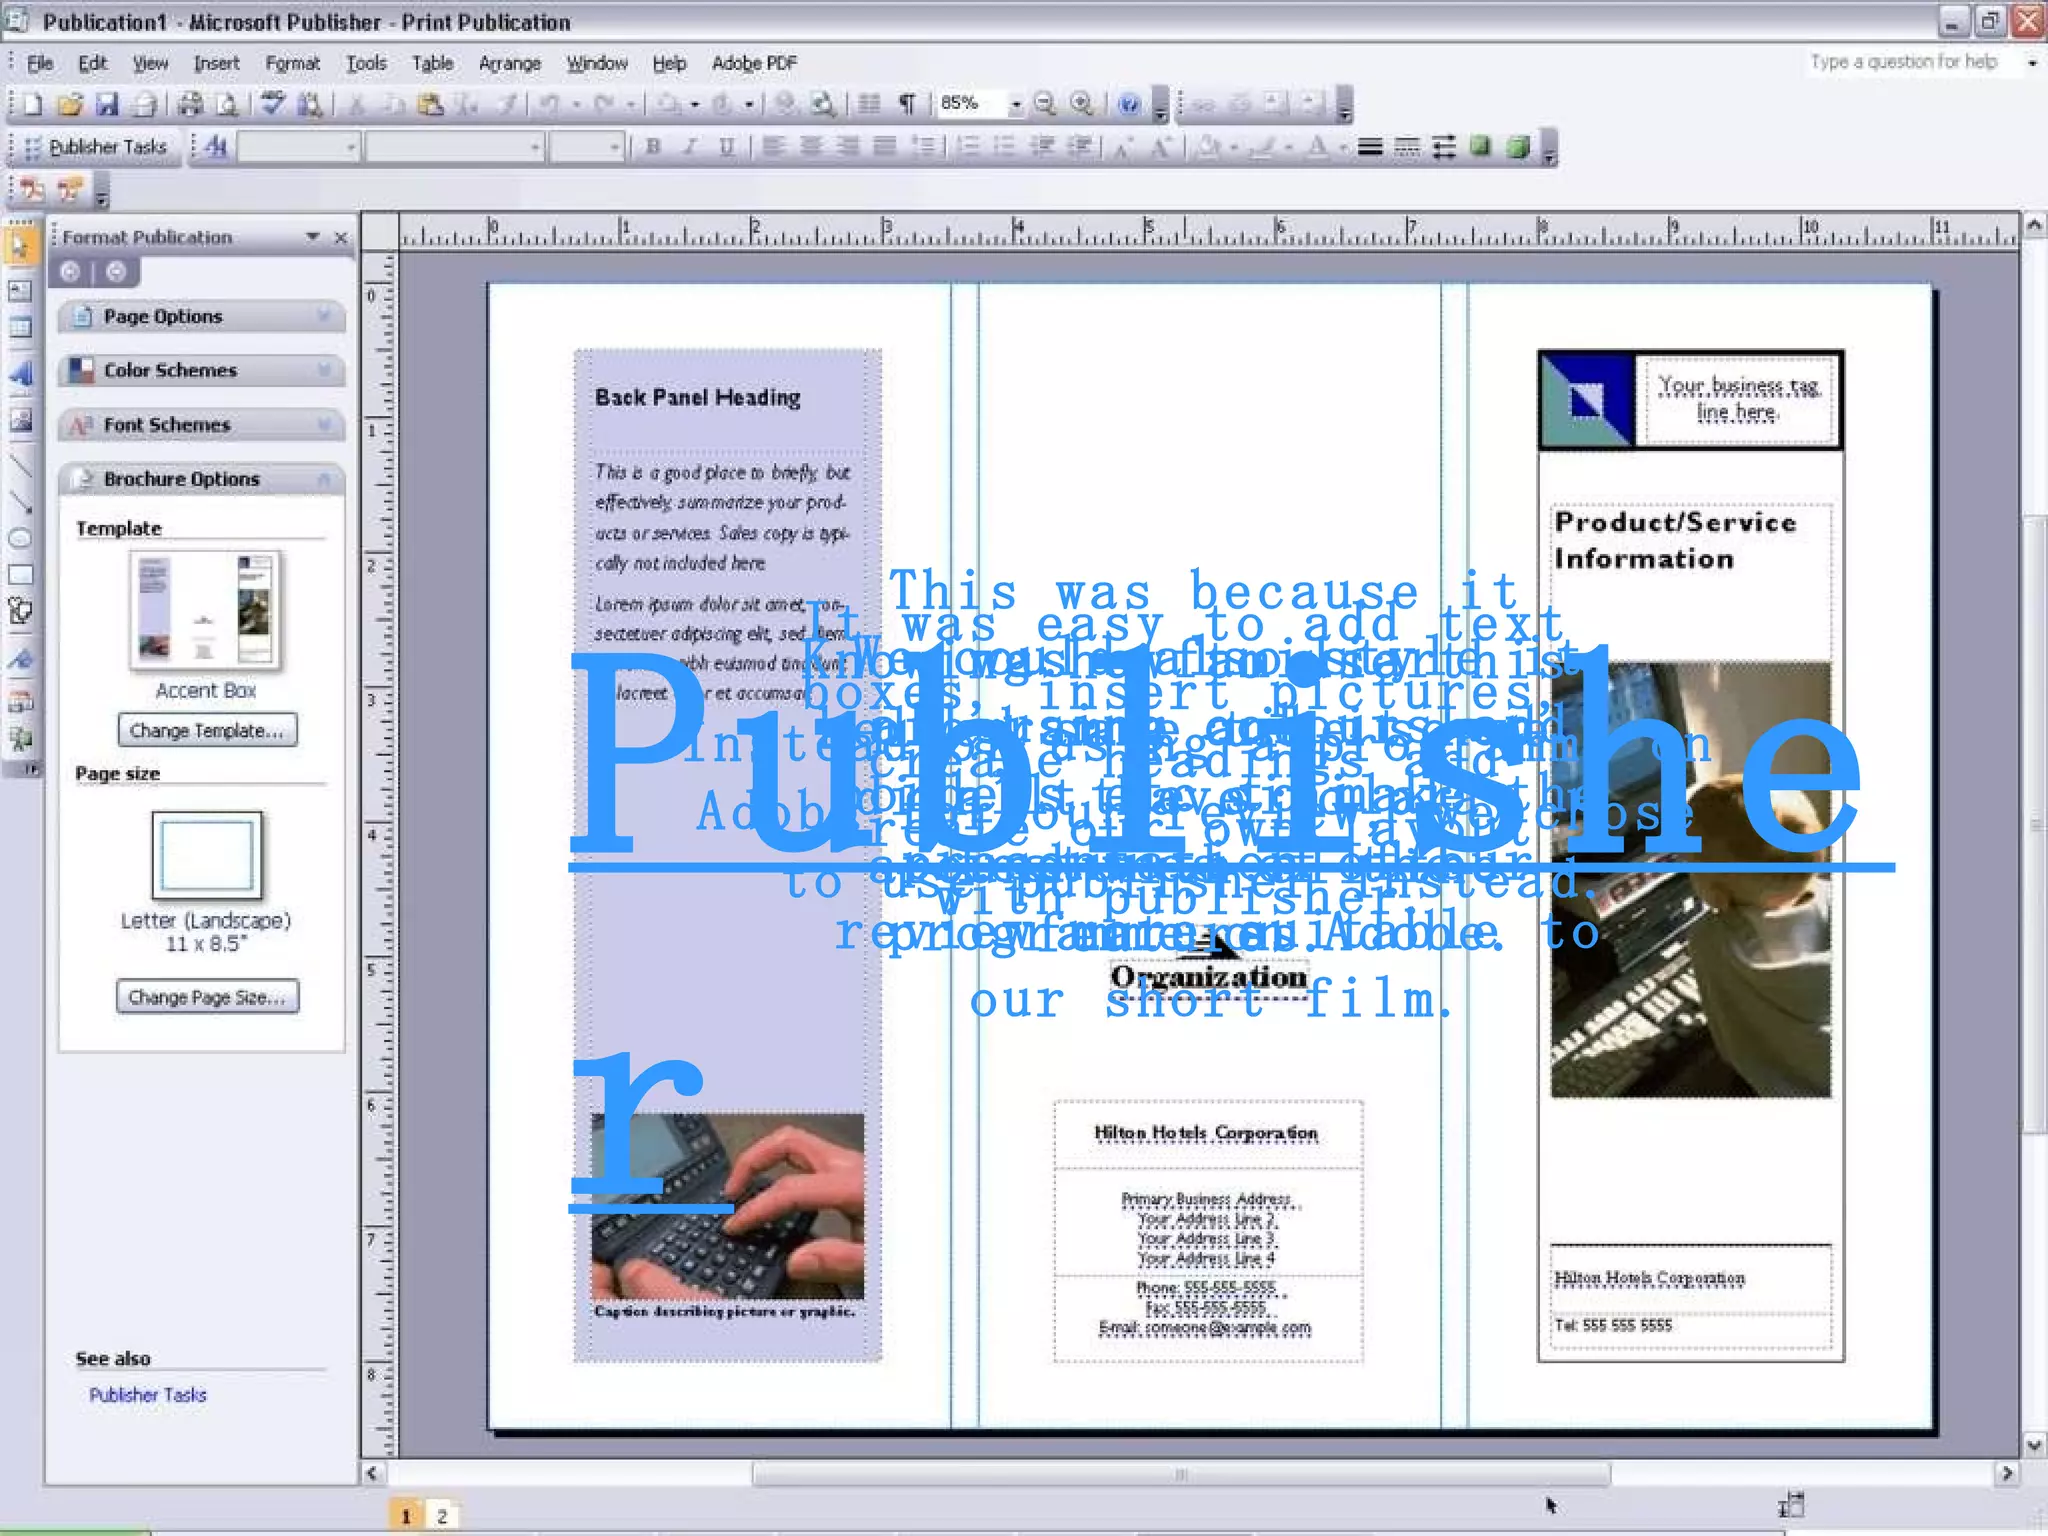
Task: Toggle Underline formatting
Action: coord(726,148)
